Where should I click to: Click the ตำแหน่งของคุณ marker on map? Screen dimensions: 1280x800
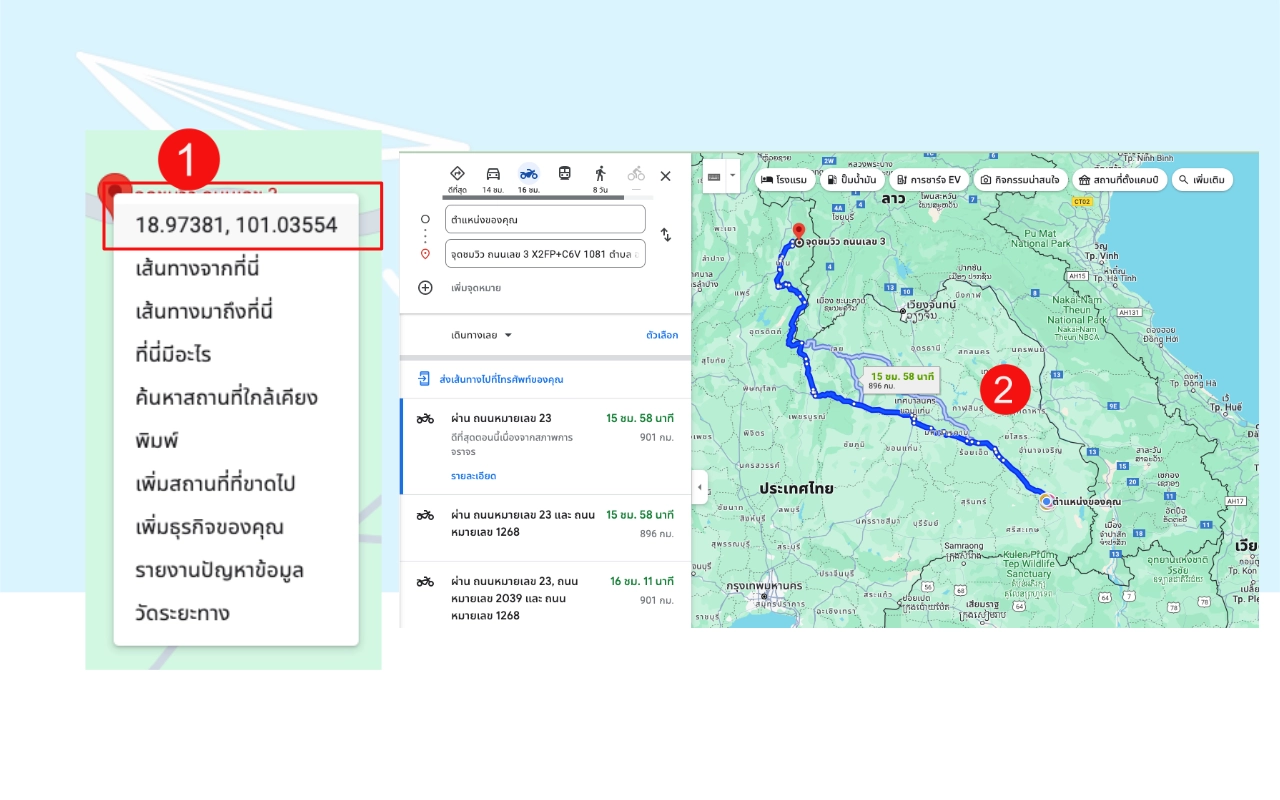coord(1046,501)
